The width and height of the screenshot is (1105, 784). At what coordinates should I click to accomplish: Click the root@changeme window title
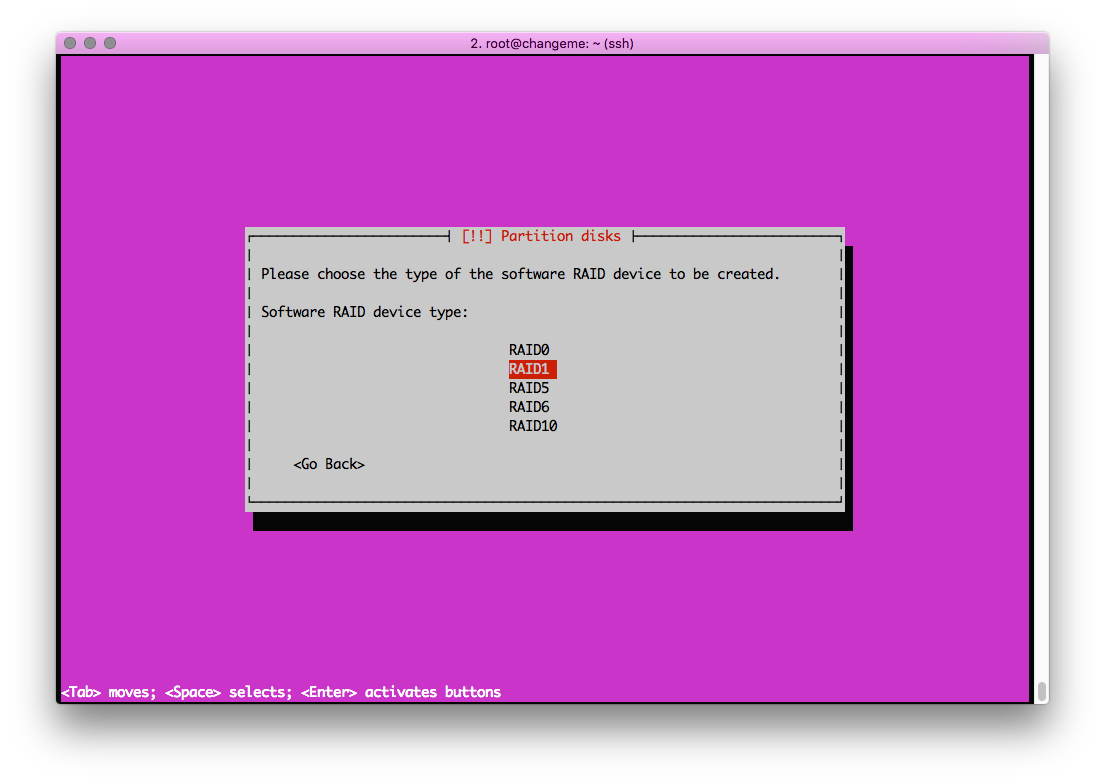point(552,43)
